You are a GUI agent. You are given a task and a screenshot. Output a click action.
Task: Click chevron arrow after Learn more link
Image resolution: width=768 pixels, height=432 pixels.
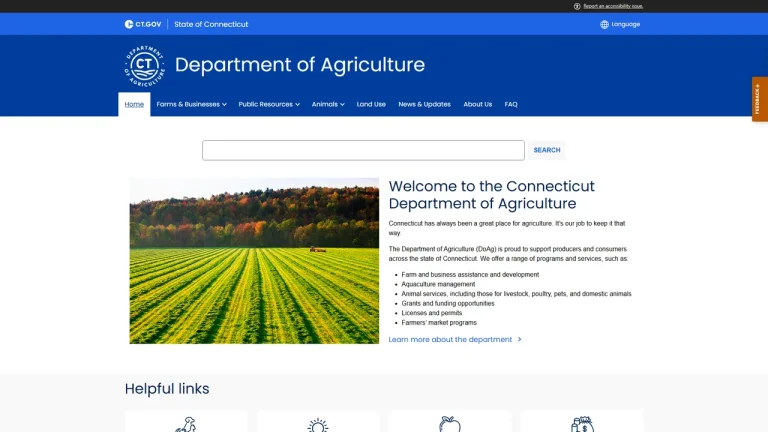pos(520,339)
